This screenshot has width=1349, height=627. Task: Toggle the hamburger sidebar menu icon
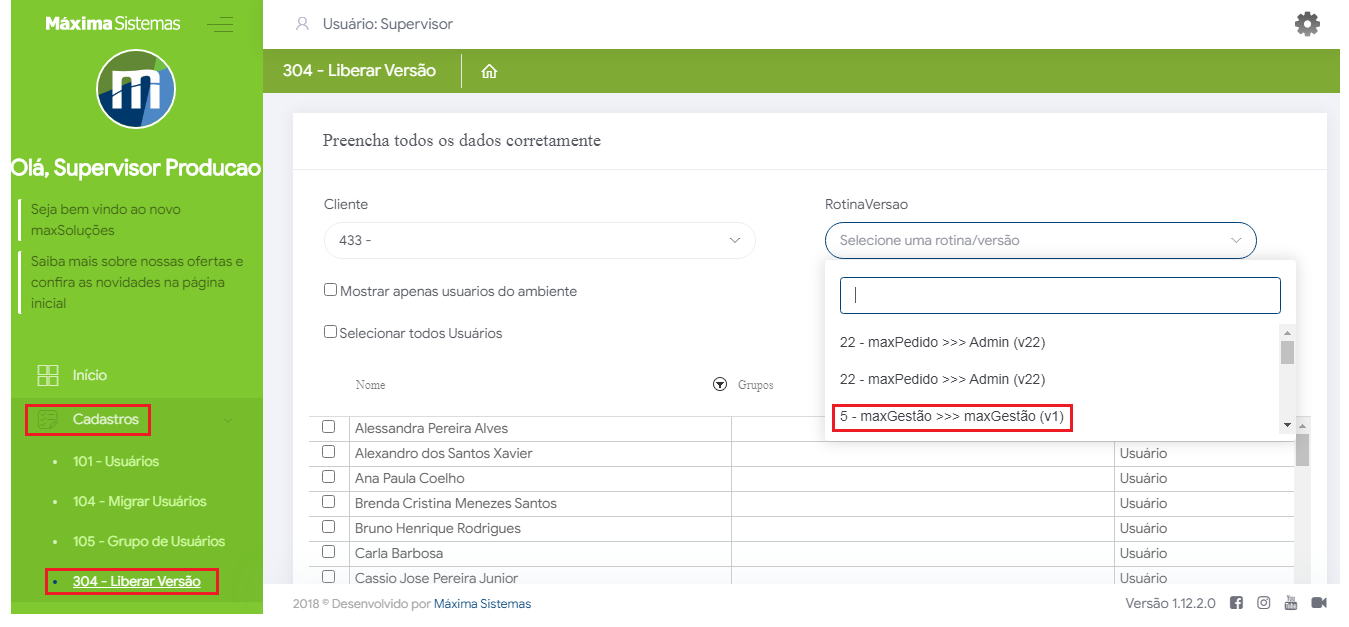tap(219, 24)
